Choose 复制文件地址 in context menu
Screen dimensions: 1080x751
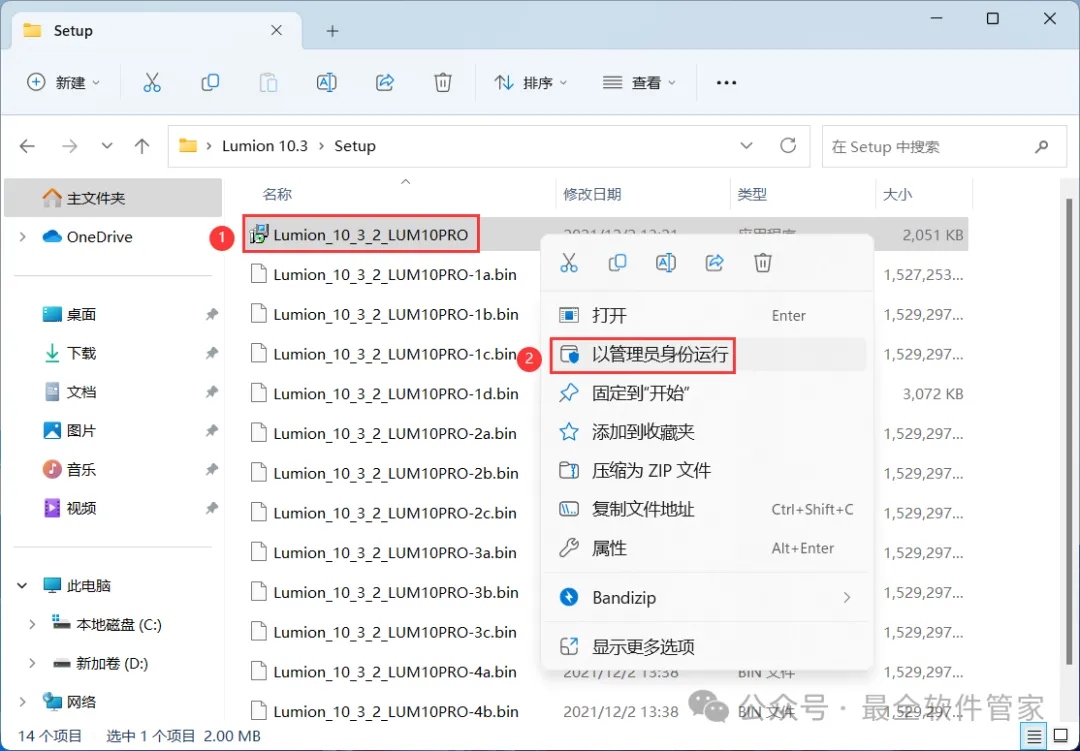[x=708, y=510]
